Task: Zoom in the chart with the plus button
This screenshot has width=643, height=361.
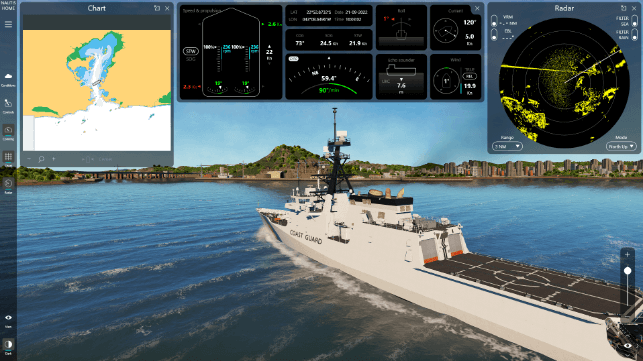Action: click(54, 159)
